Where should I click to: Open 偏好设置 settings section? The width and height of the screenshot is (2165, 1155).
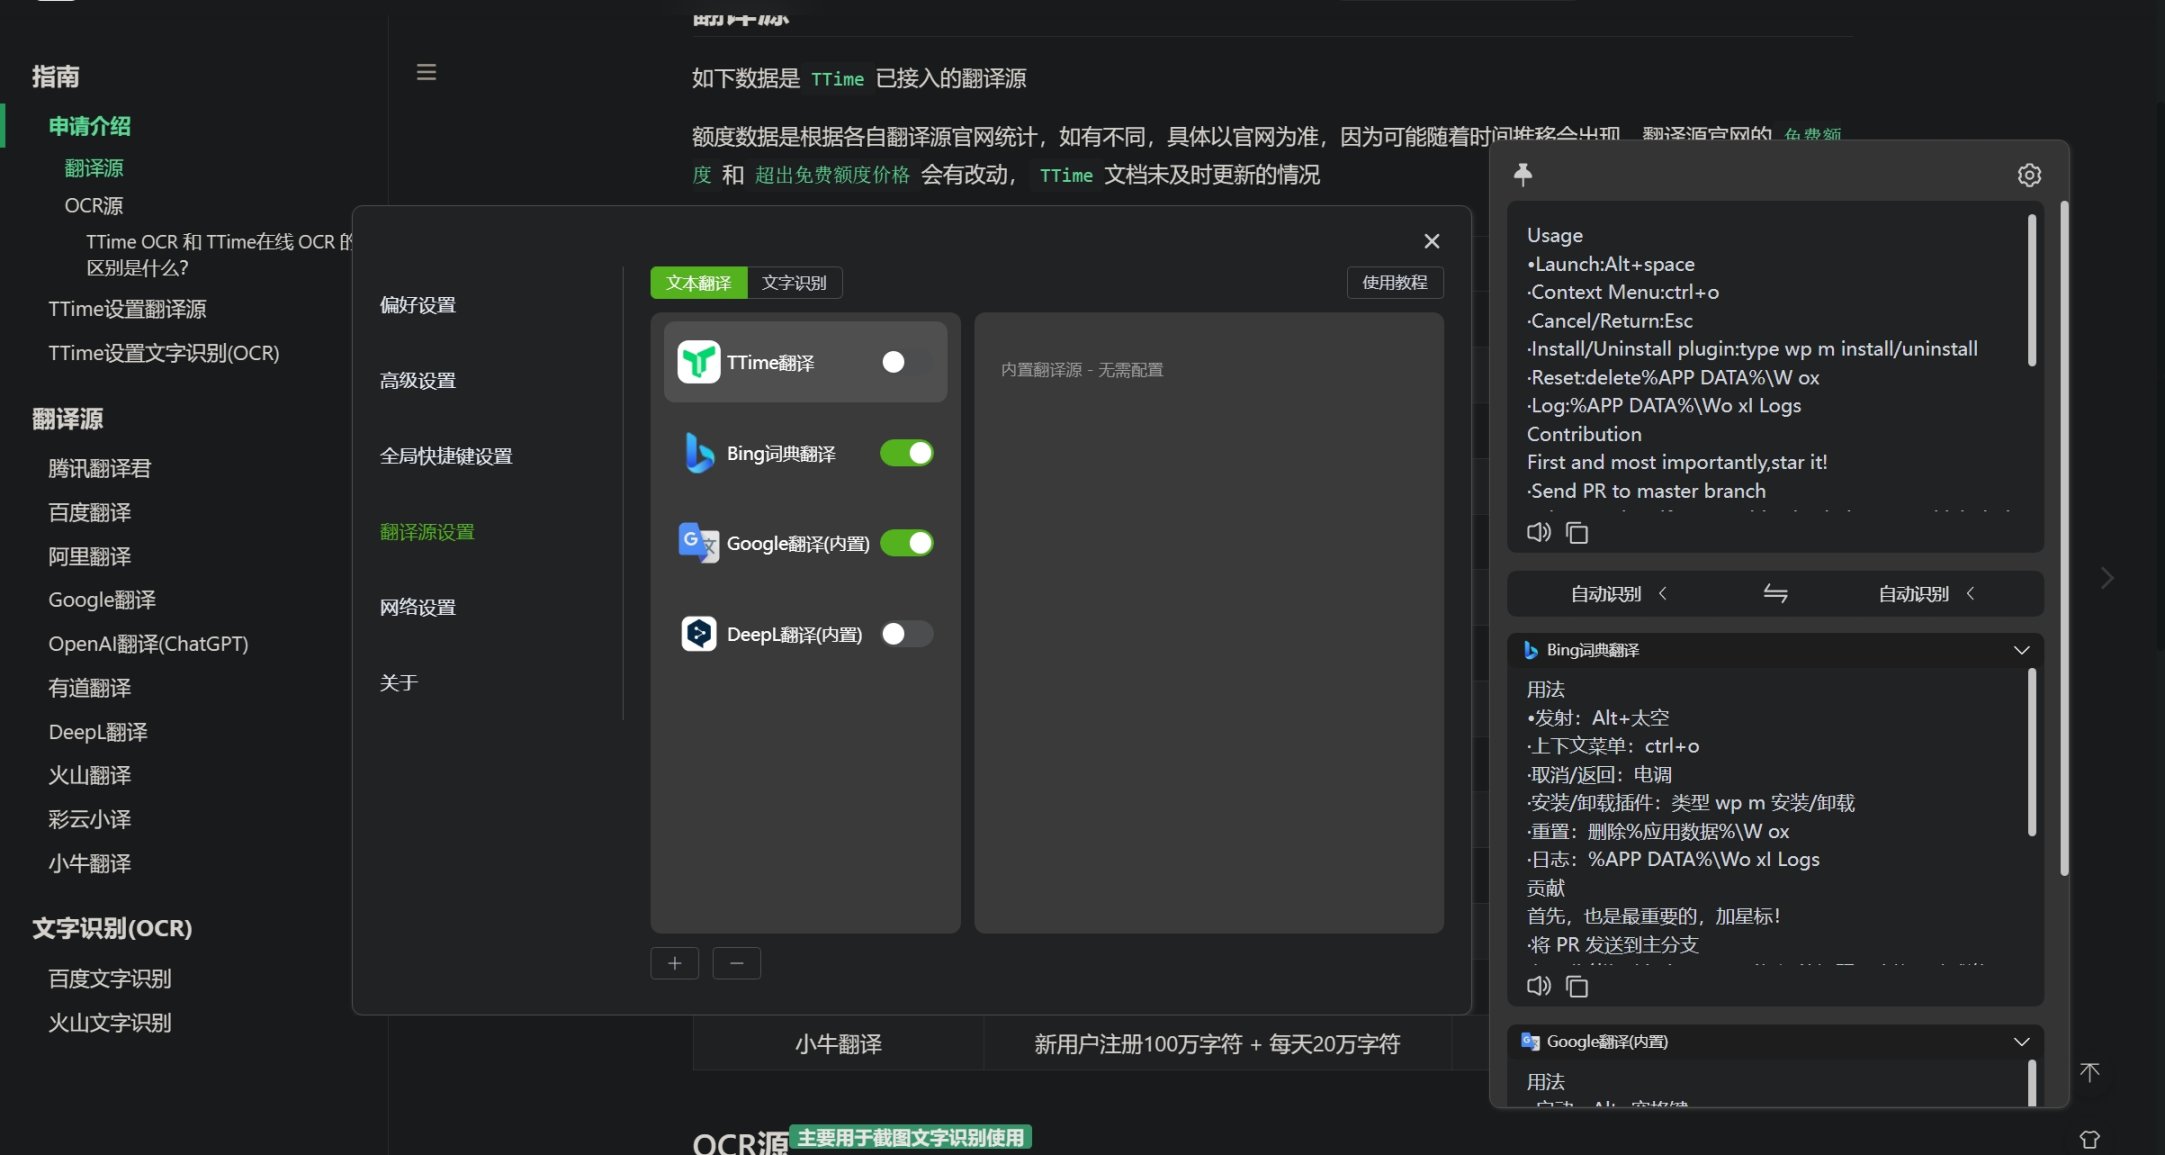pos(418,305)
